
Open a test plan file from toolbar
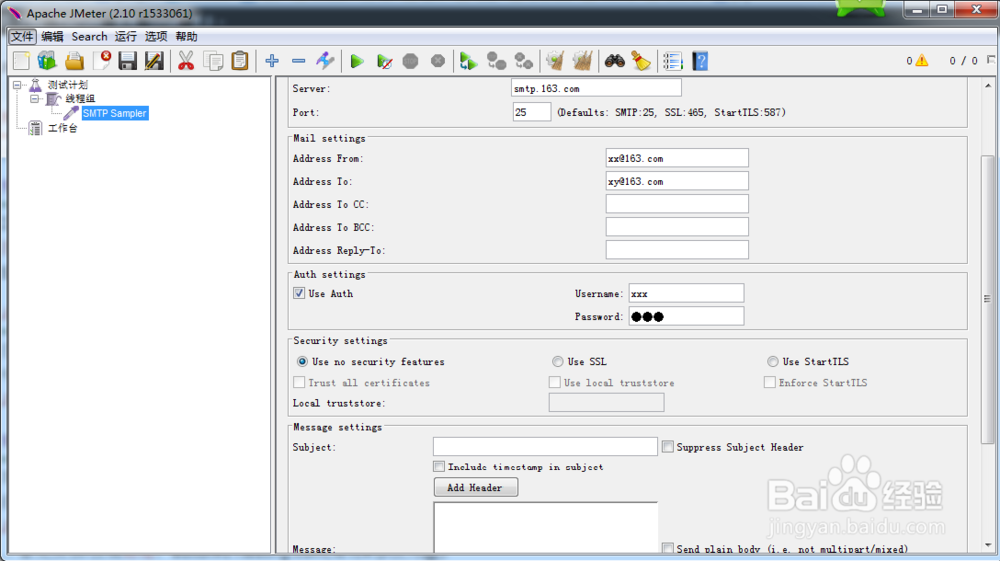coord(74,61)
